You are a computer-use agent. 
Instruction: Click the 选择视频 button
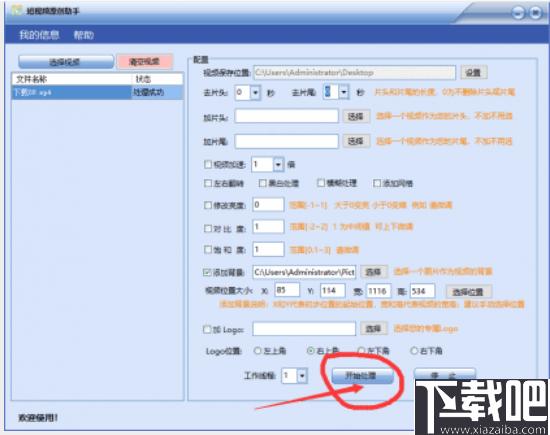(x=66, y=62)
